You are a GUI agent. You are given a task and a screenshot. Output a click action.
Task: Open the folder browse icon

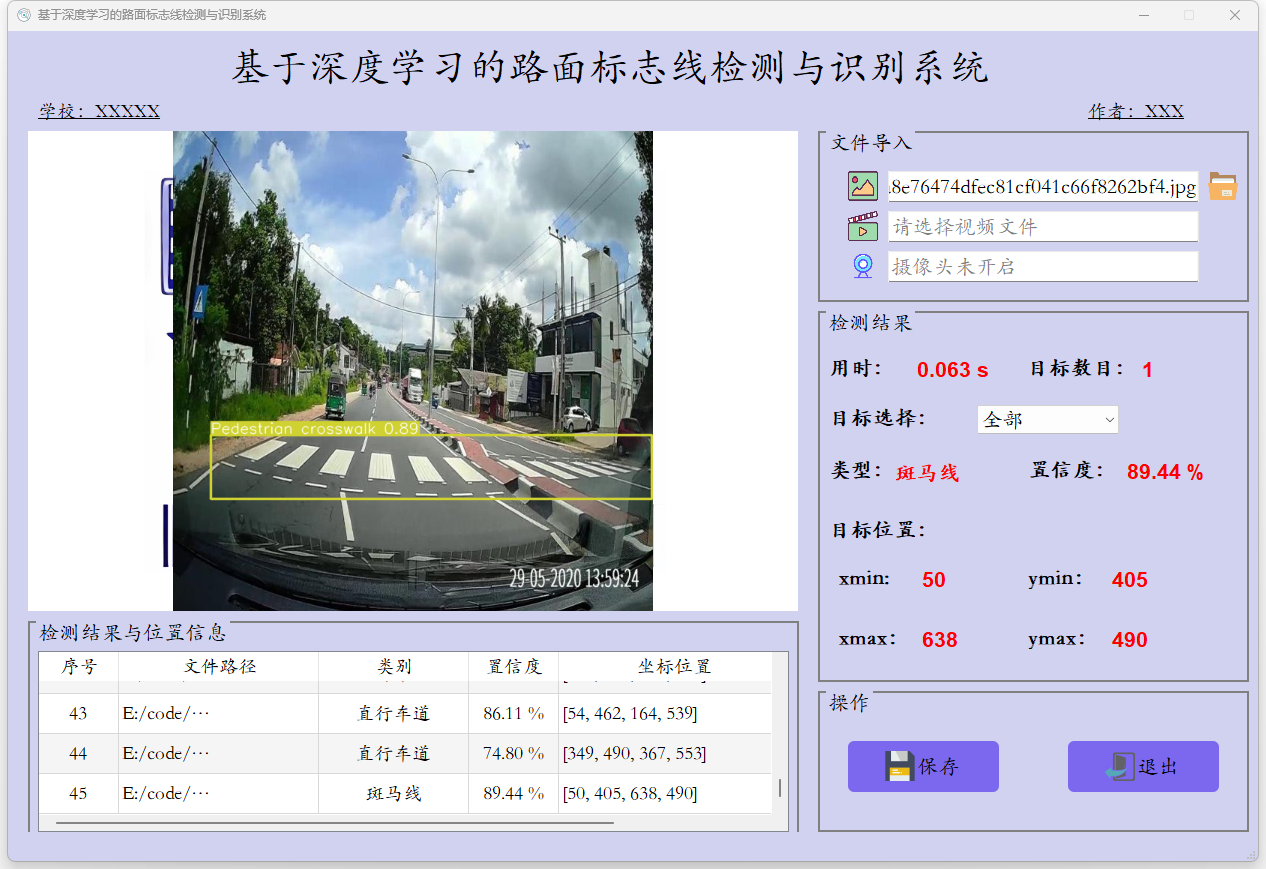point(1223,186)
